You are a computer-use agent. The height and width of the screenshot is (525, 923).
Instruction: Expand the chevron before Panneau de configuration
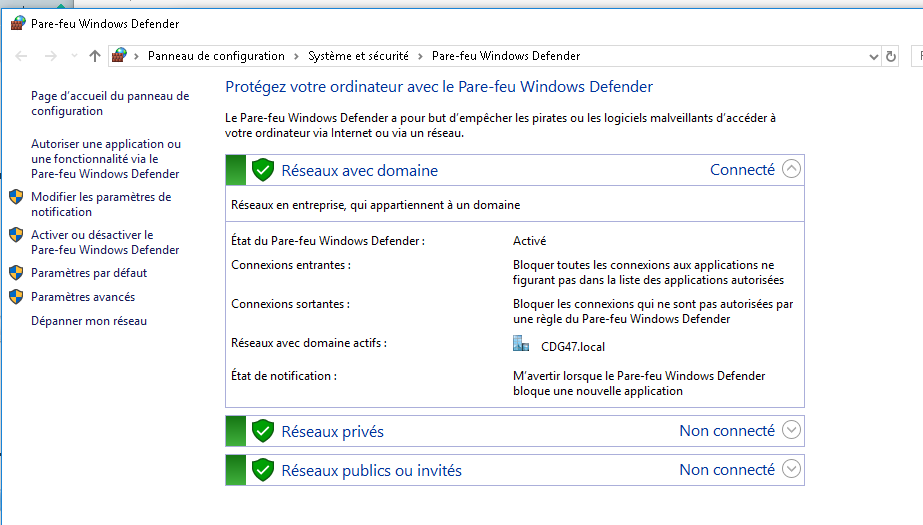[x=137, y=56]
